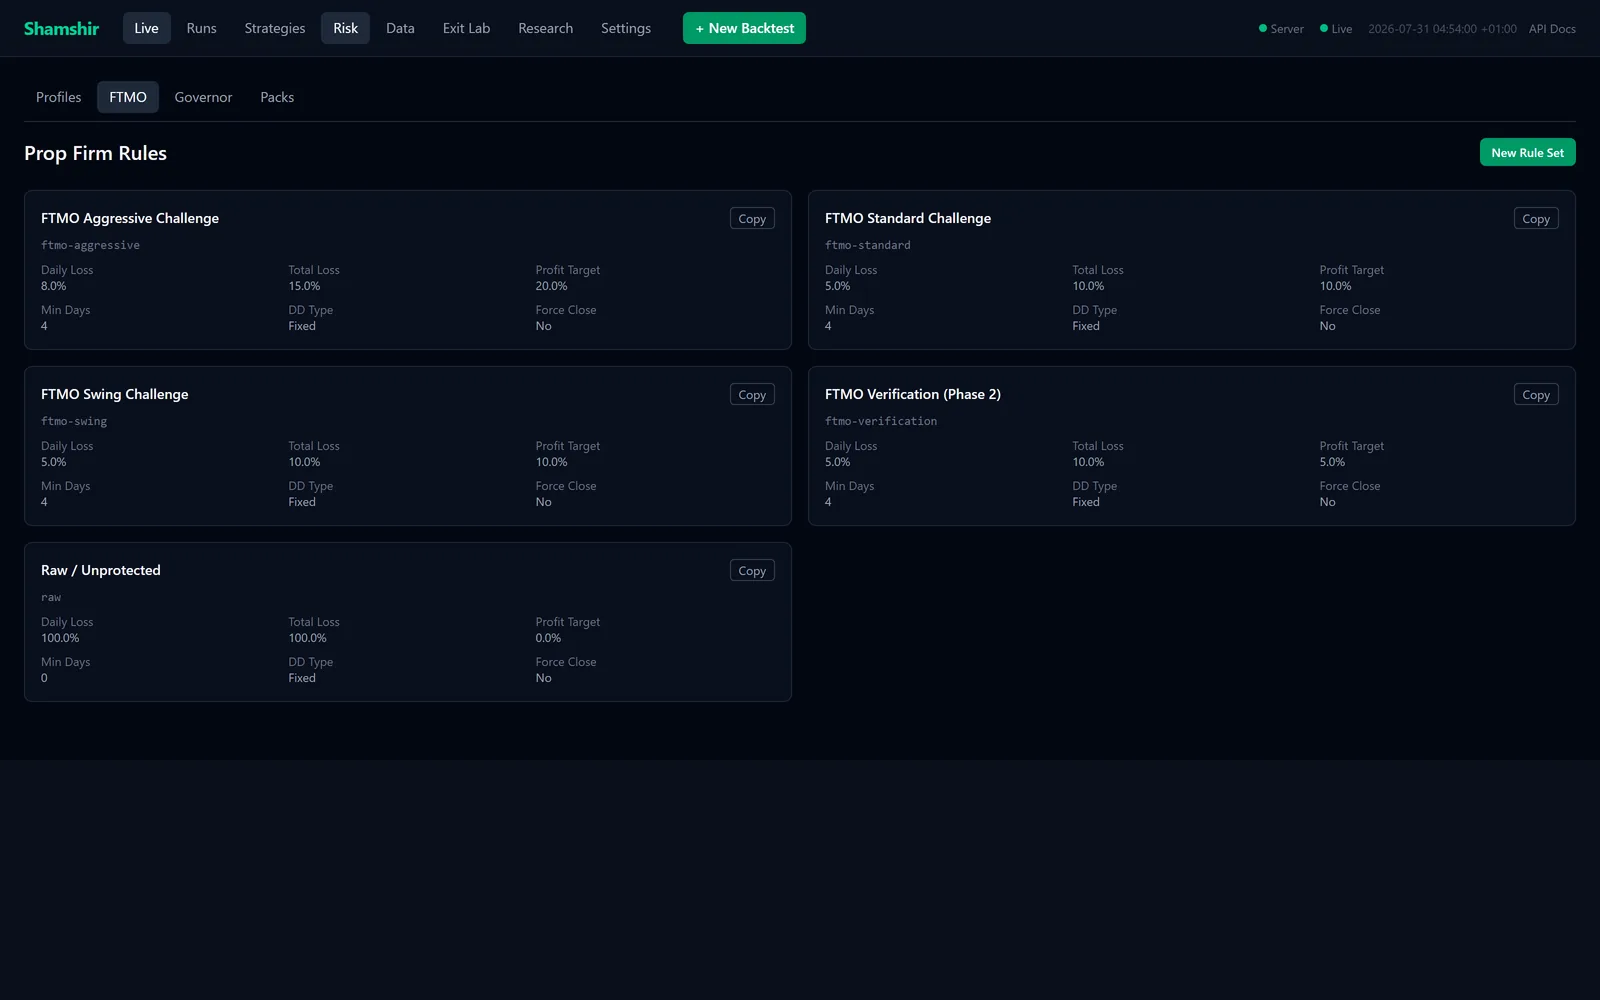The width and height of the screenshot is (1600, 1000).
Task: Copy the FTMO Swing Challenge rule set
Action: (752, 395)
